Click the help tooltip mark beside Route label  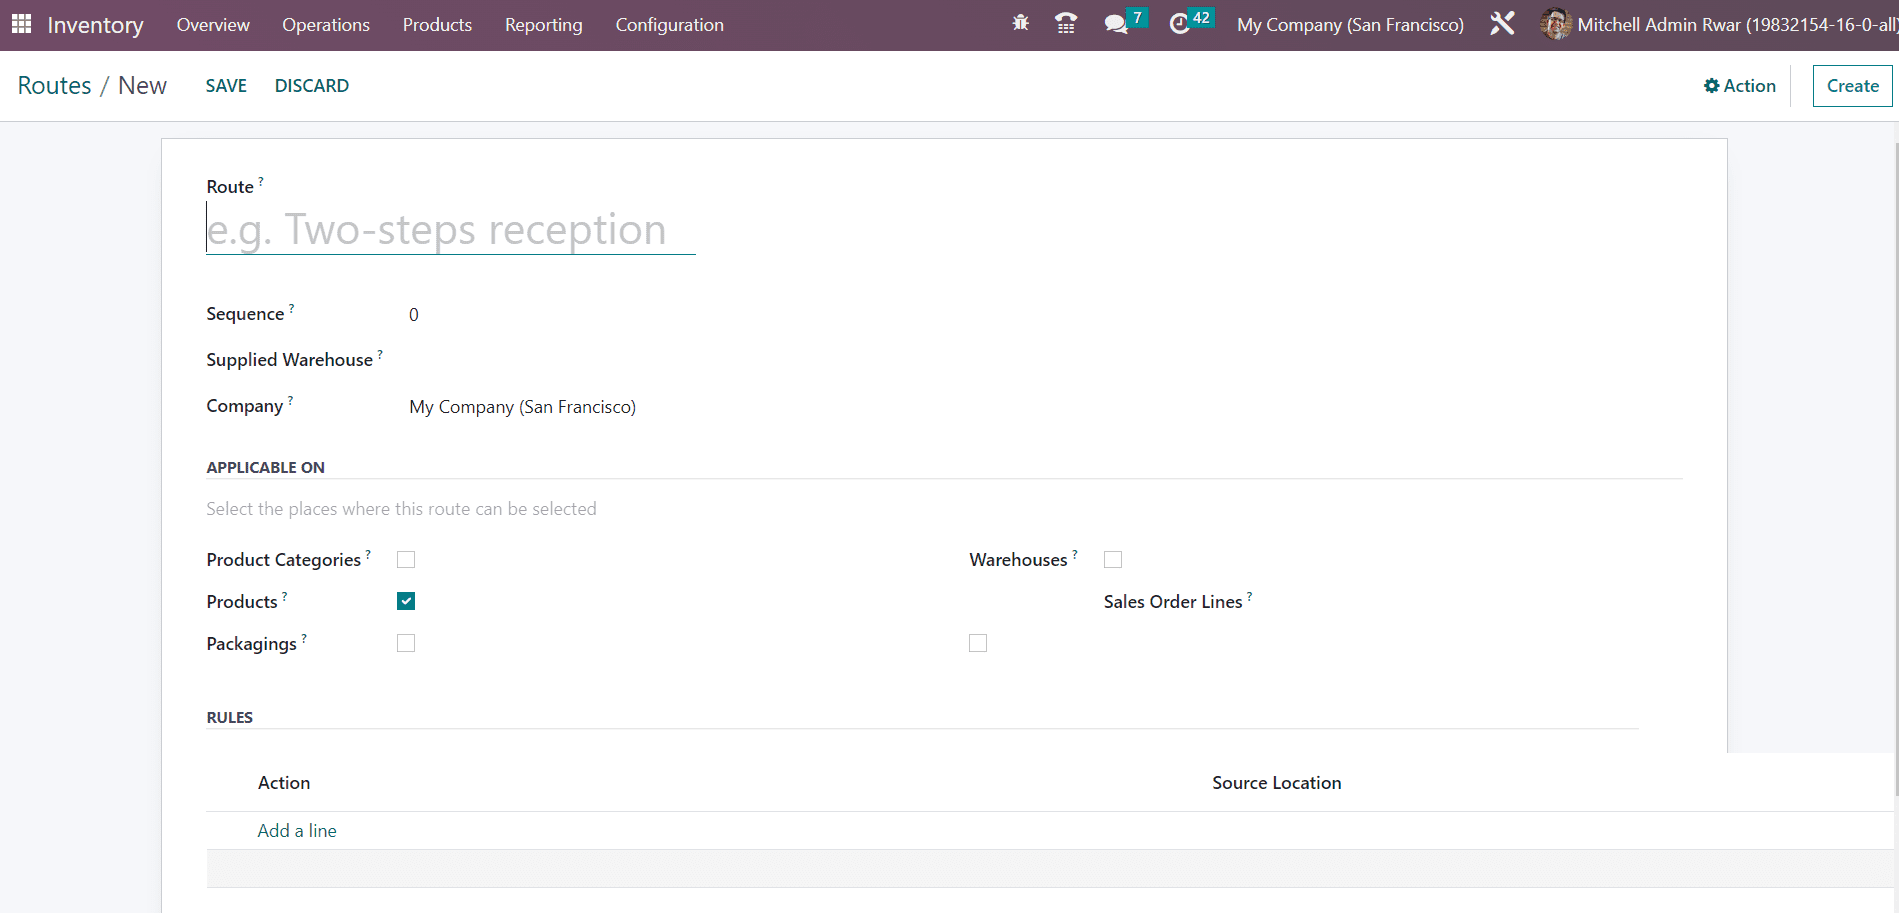tap(261, 182)
